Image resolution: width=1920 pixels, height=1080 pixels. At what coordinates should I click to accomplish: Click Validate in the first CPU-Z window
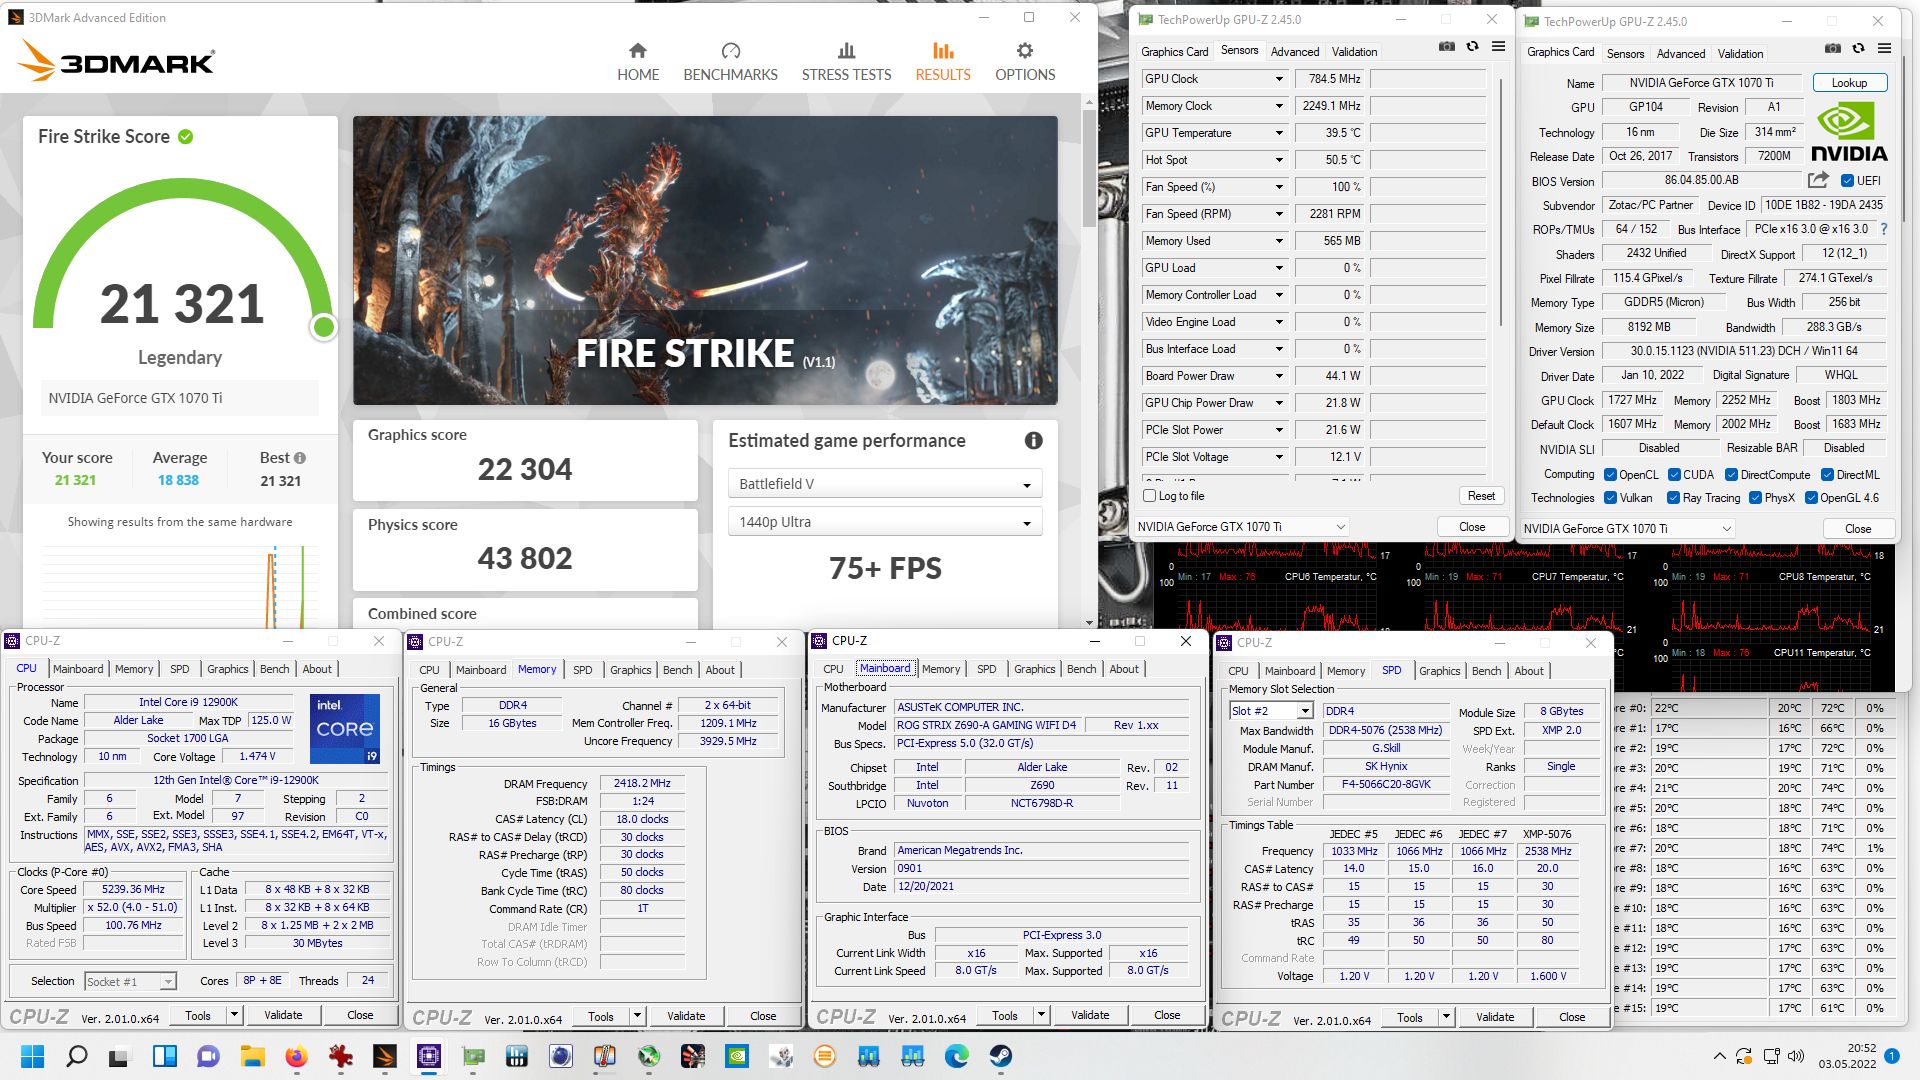(283, 1015)
